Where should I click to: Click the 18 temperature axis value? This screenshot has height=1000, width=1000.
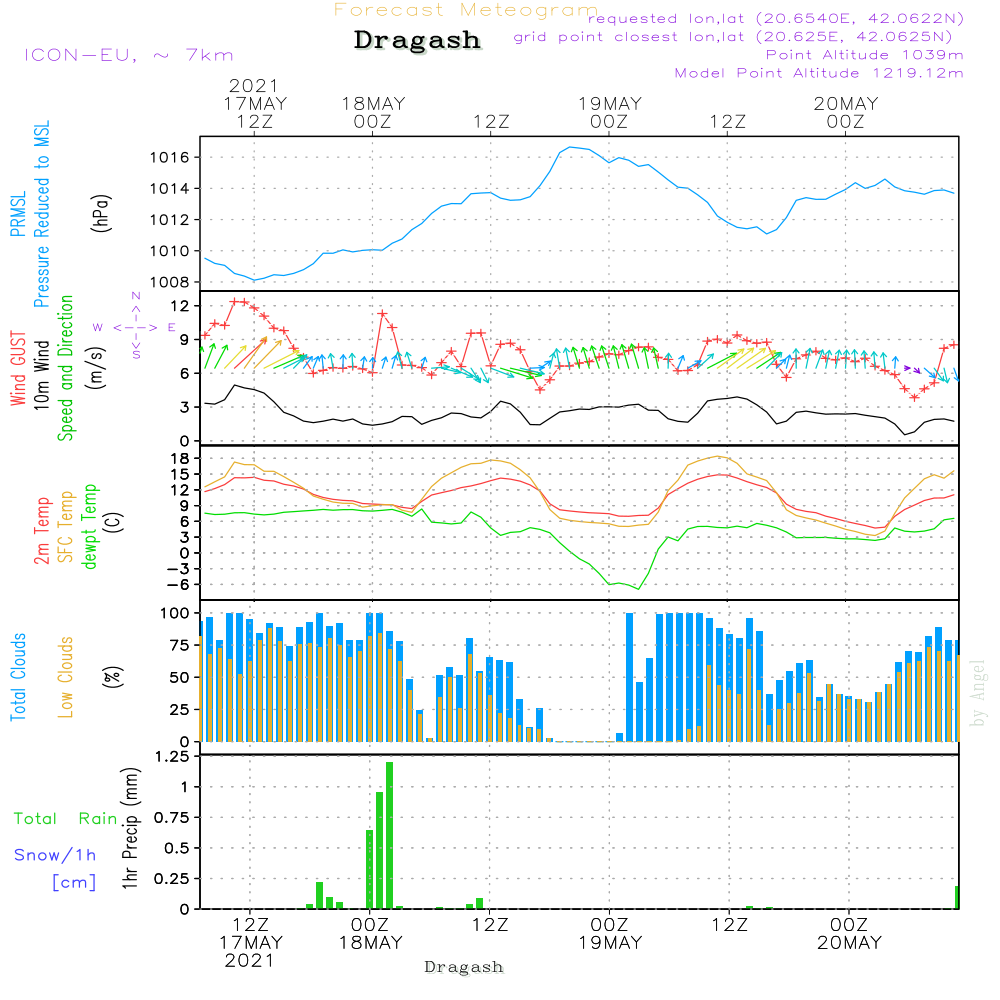click(x=180, y=459)
